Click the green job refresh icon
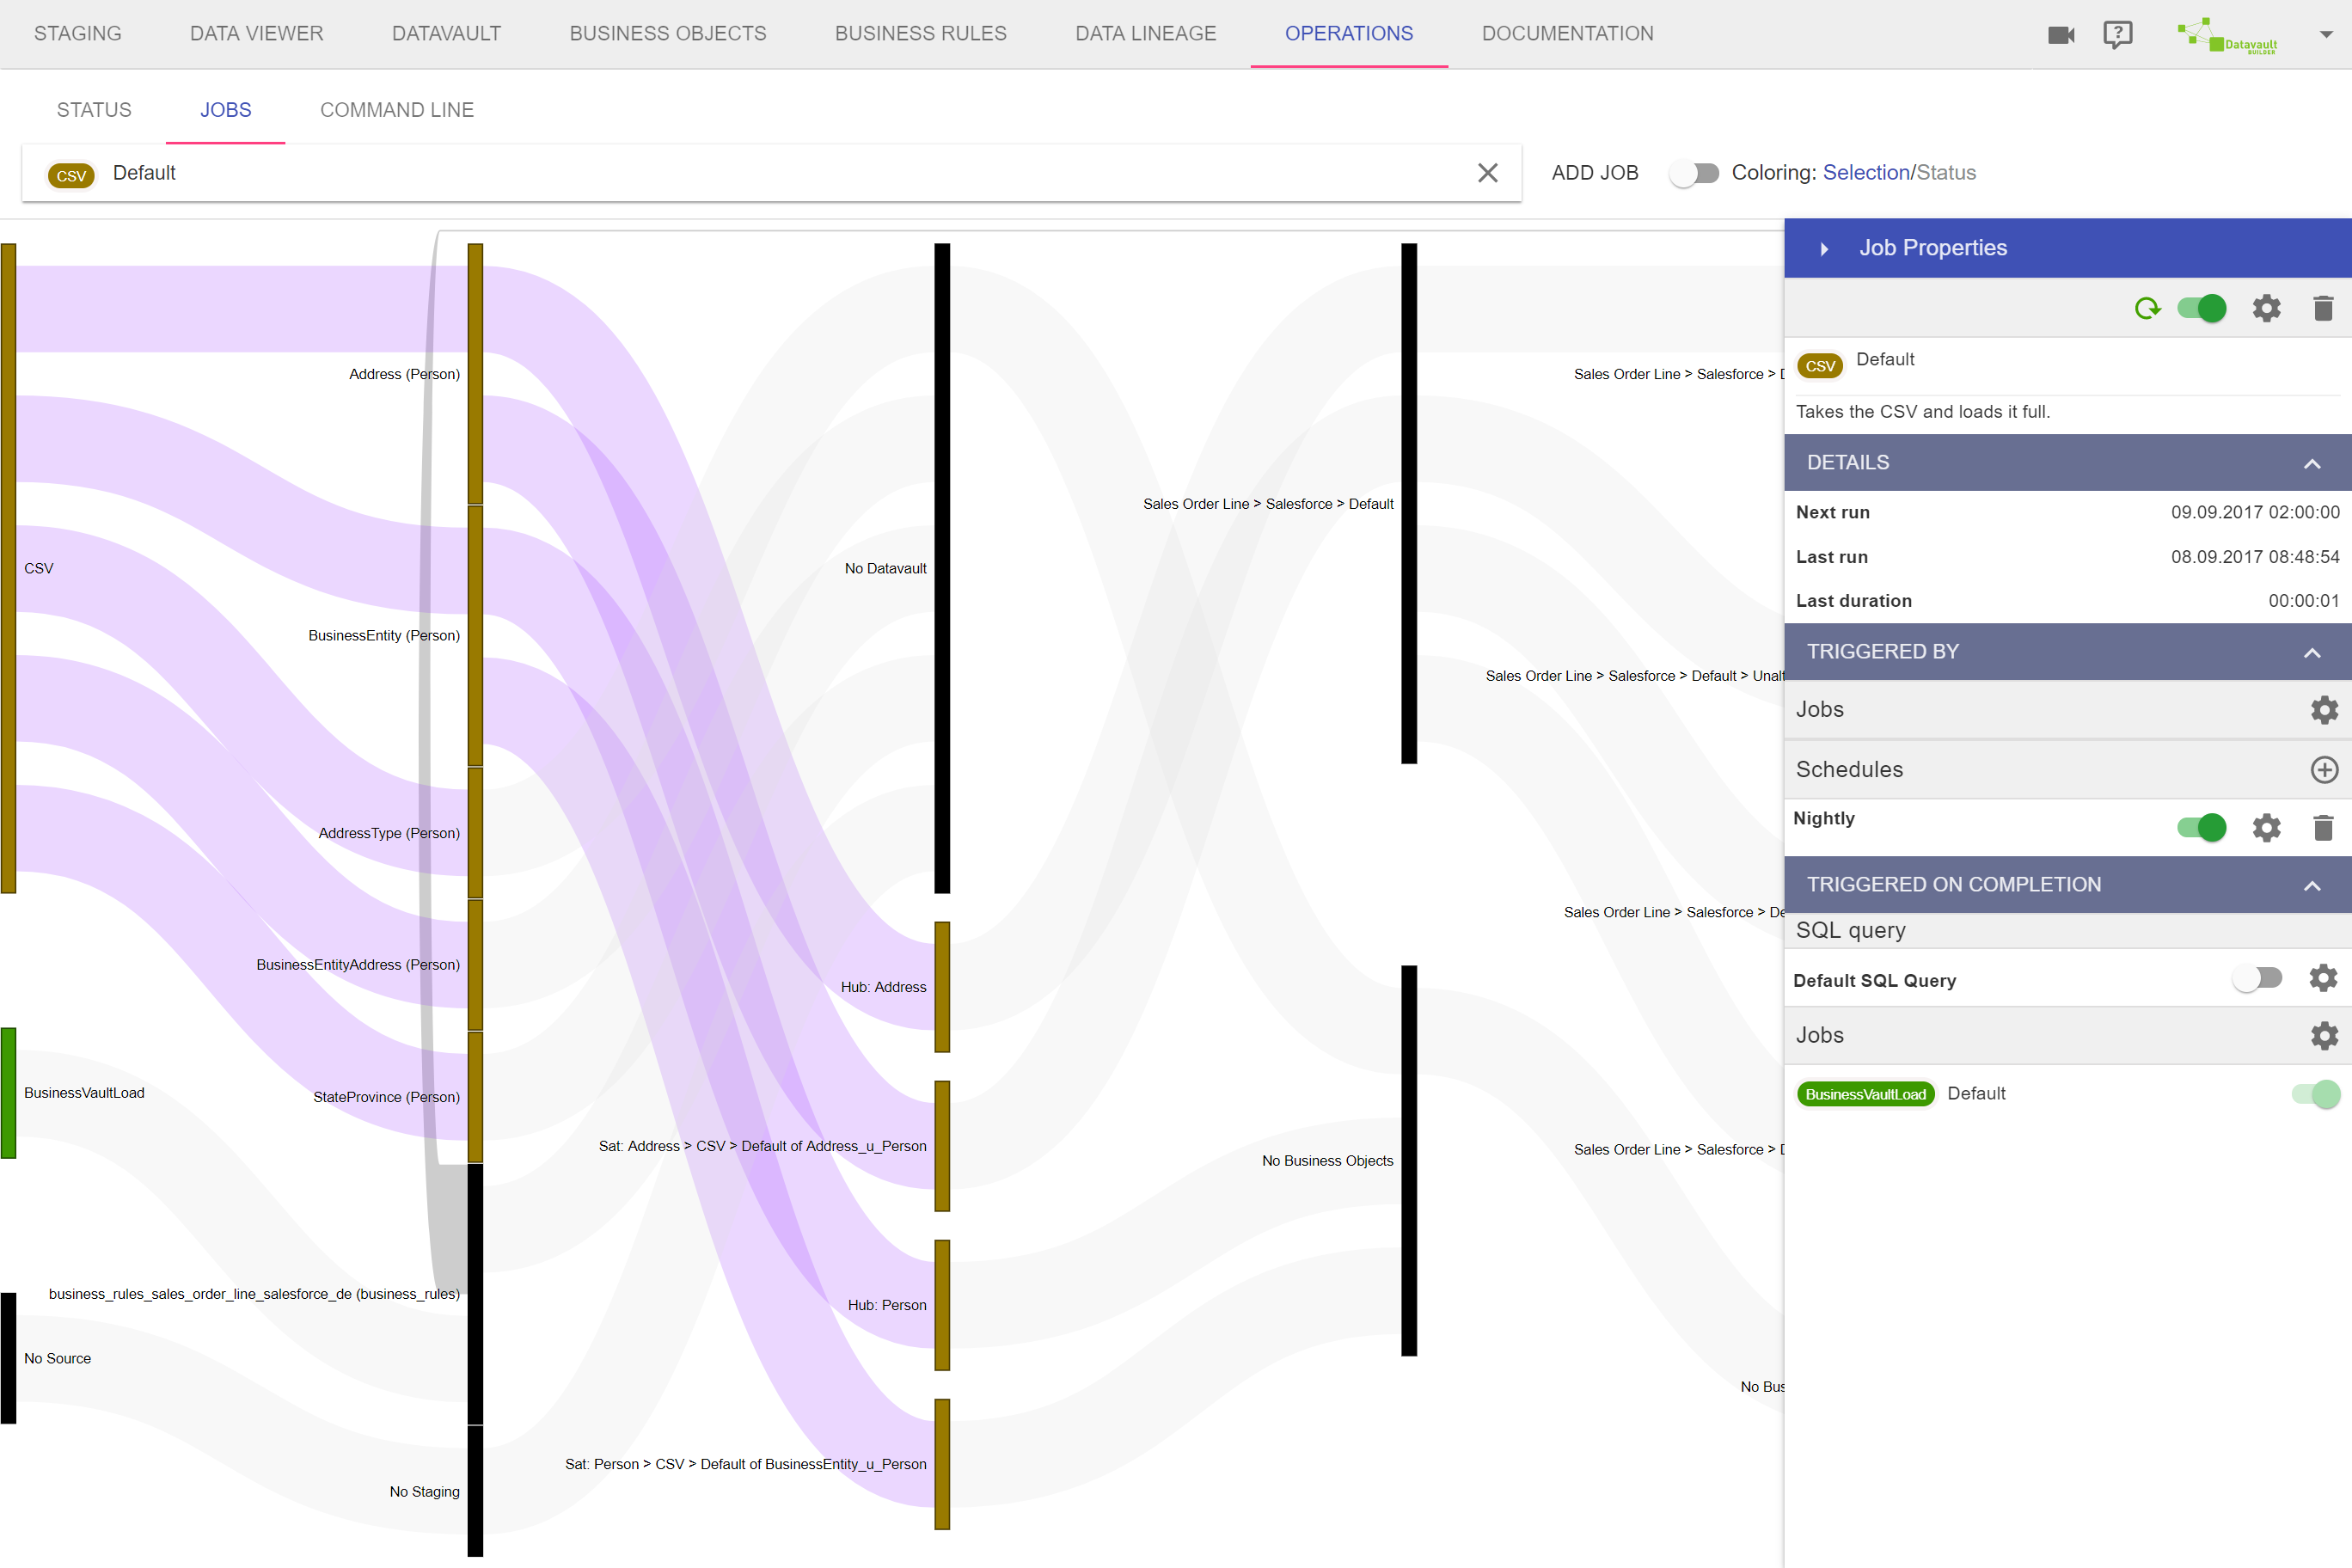 (x=2147, y=308)
